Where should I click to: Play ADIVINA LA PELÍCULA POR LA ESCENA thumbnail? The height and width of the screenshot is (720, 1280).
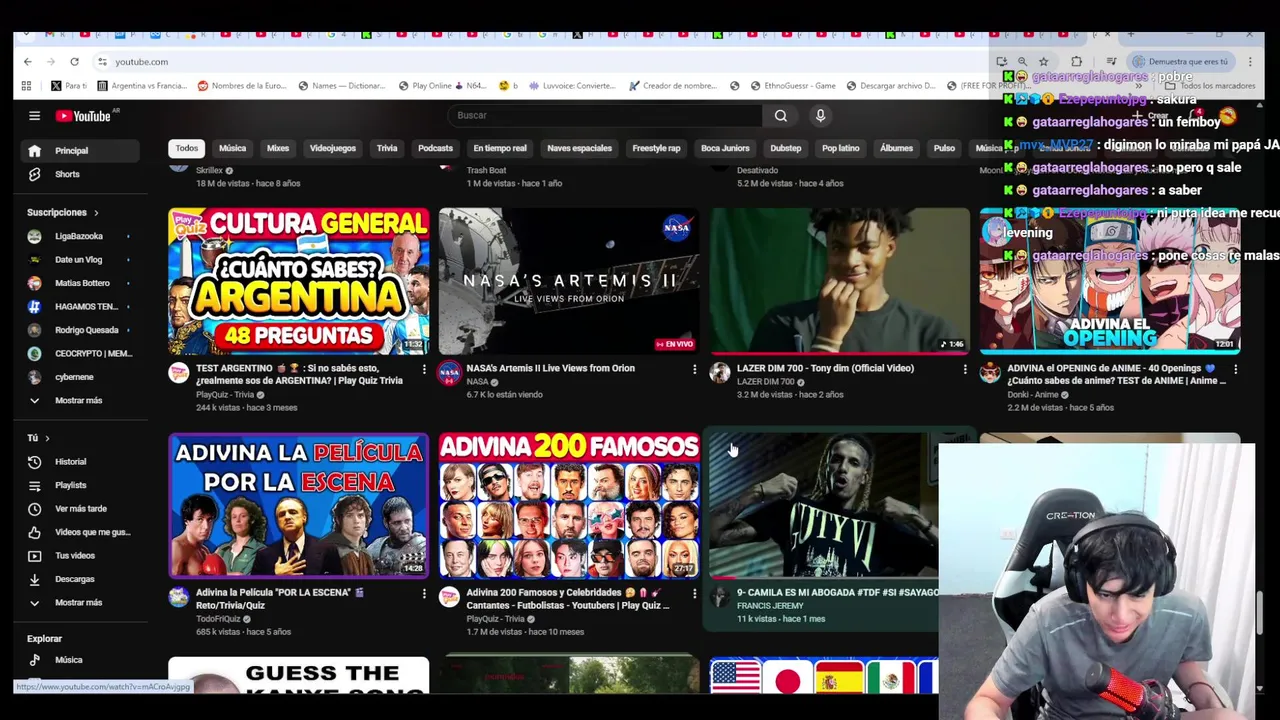(x=299, y=506)
